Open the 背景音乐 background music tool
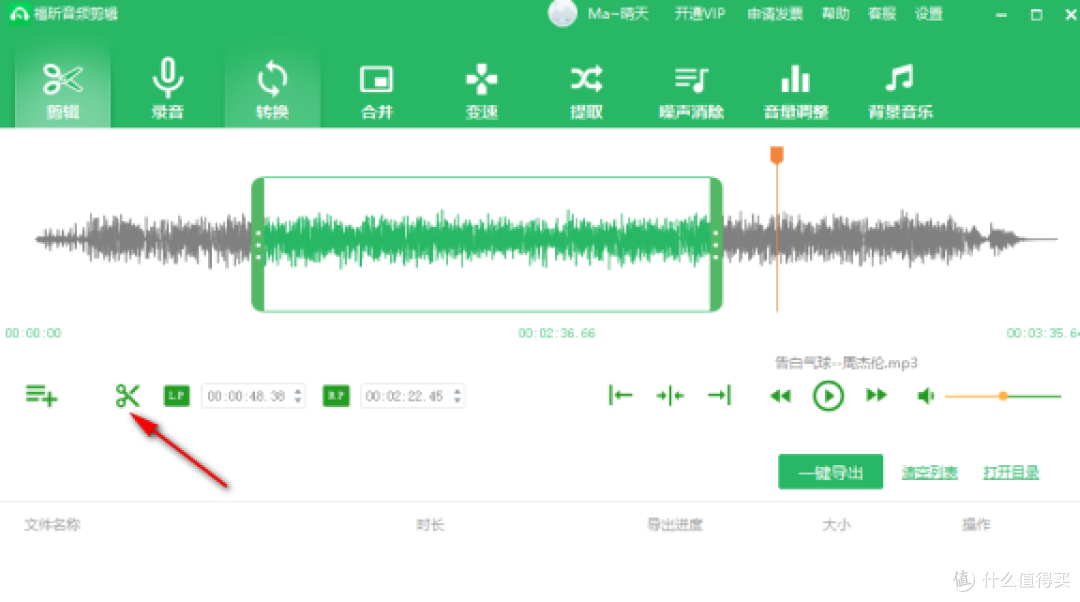This screenshot has width=1080, height=602. 900,90
